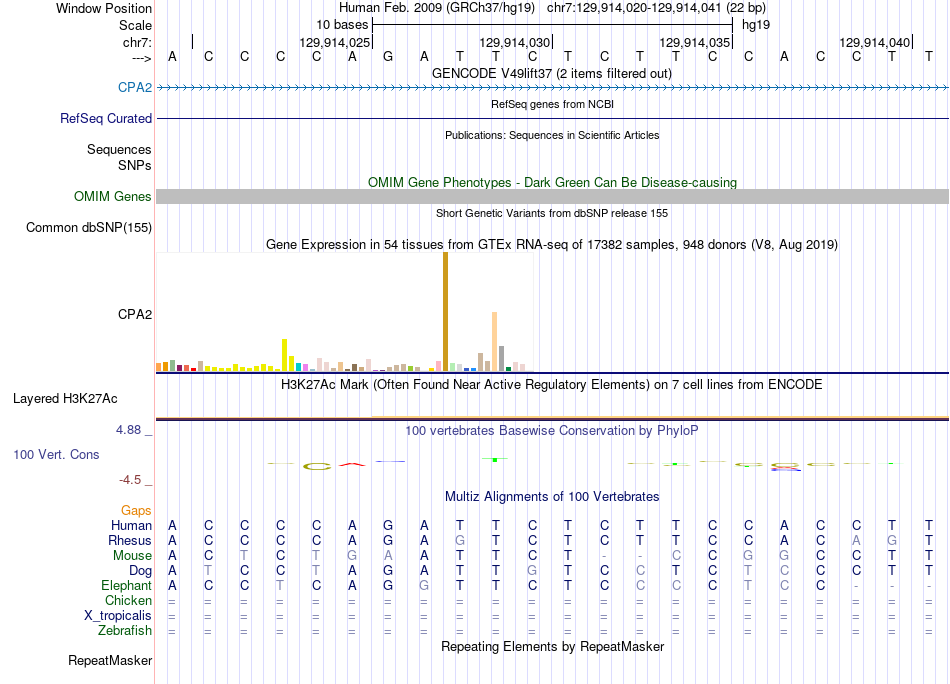Click the tallest brown GTEx expression bar
Screen dimensions: 950x684
point(445,311)
